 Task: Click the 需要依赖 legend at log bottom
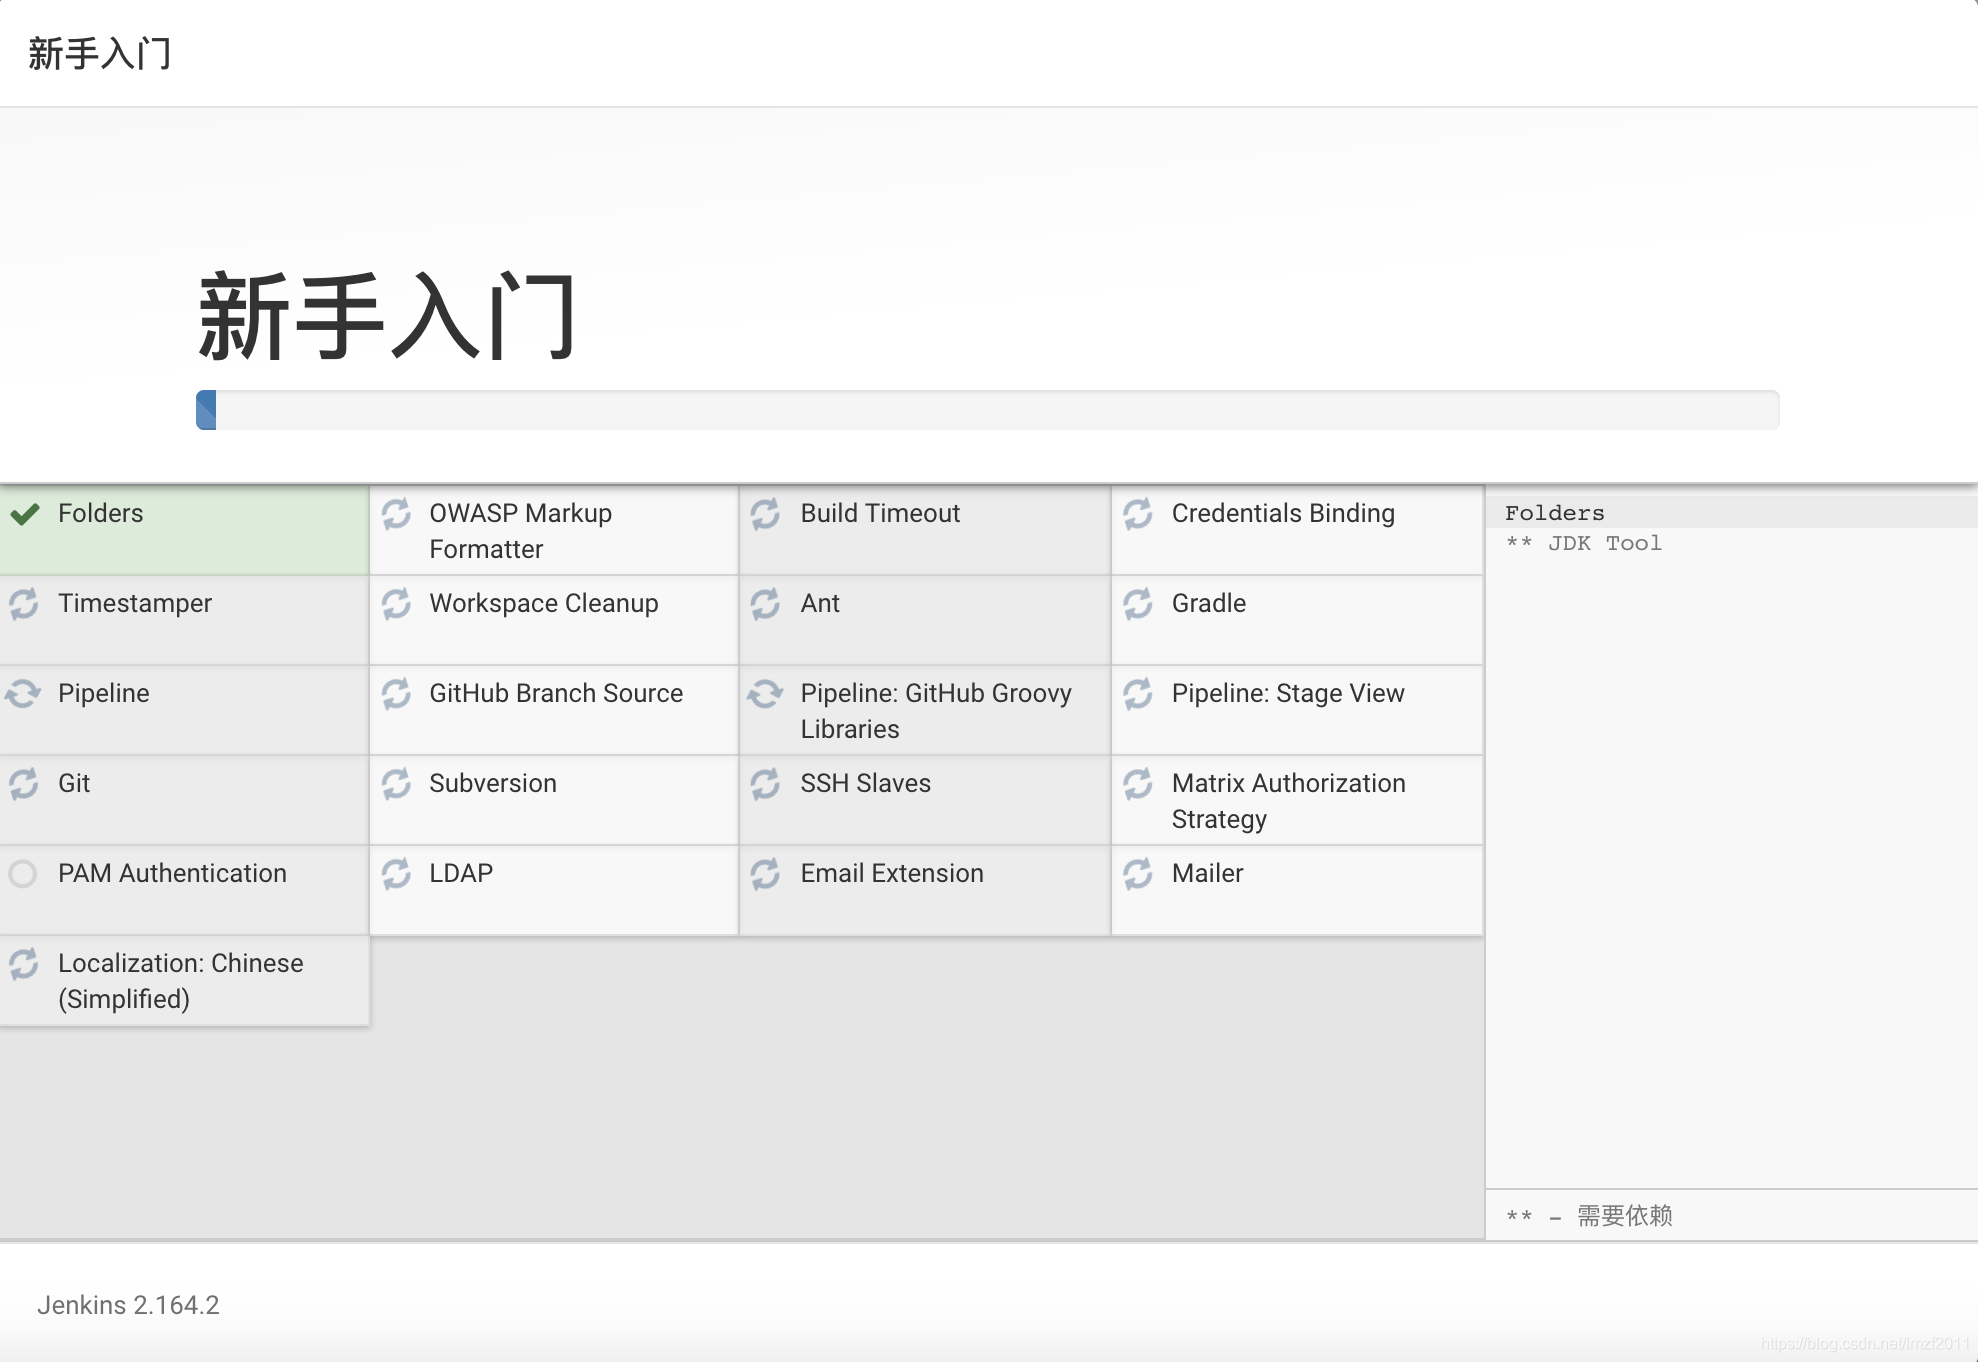[x=1625, y=1216]
